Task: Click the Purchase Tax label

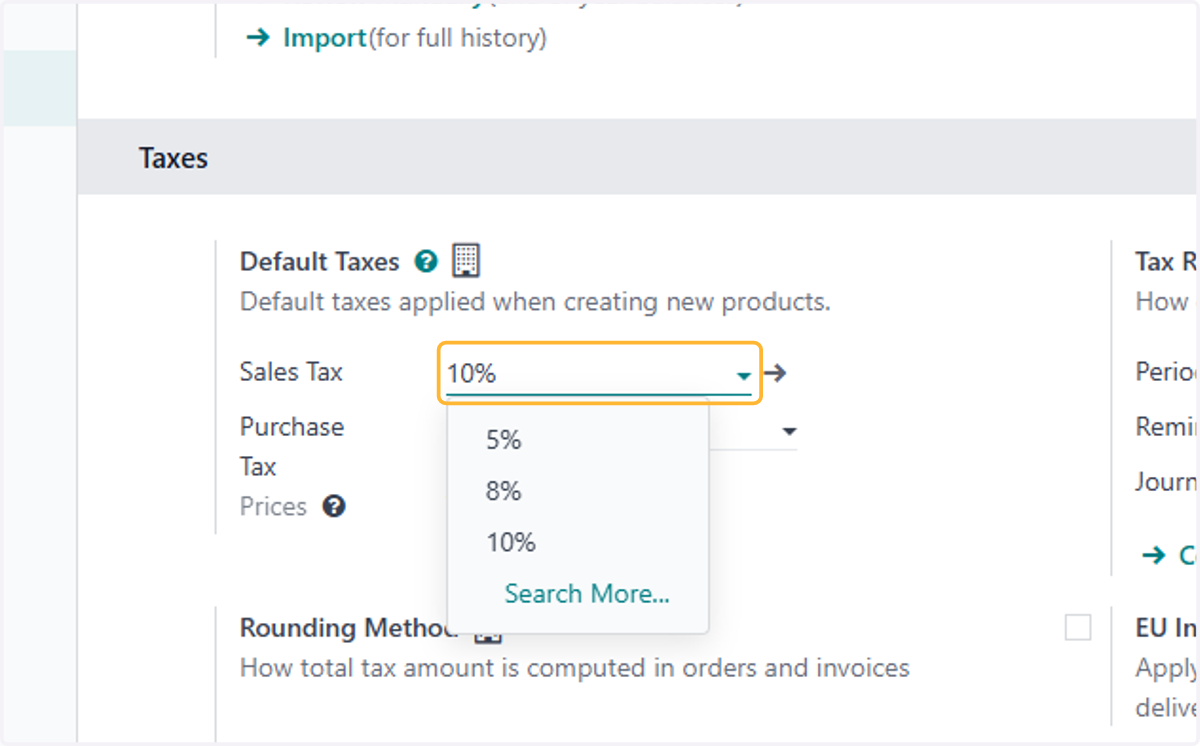Action: (x=292, y=447)
